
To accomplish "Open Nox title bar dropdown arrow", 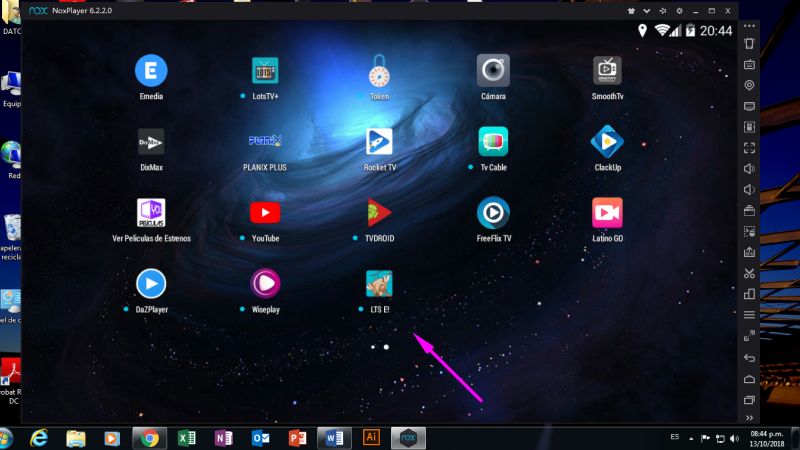I will pyautogui.click(x=646, y=11).
